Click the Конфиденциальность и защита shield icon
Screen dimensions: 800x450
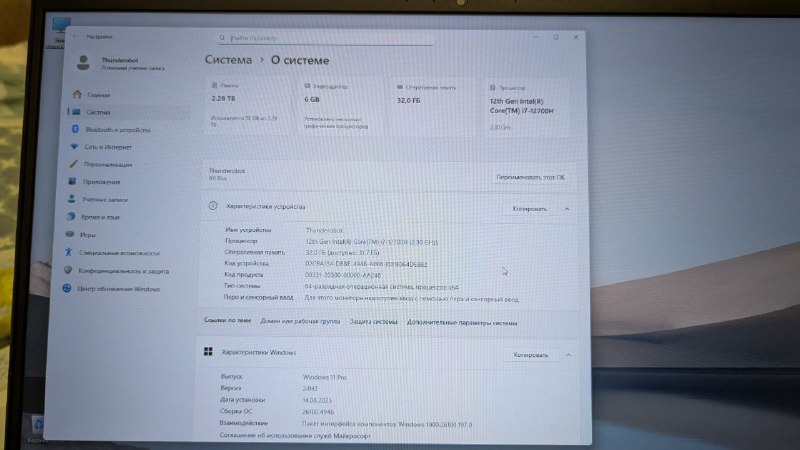(x=68, y=270)
